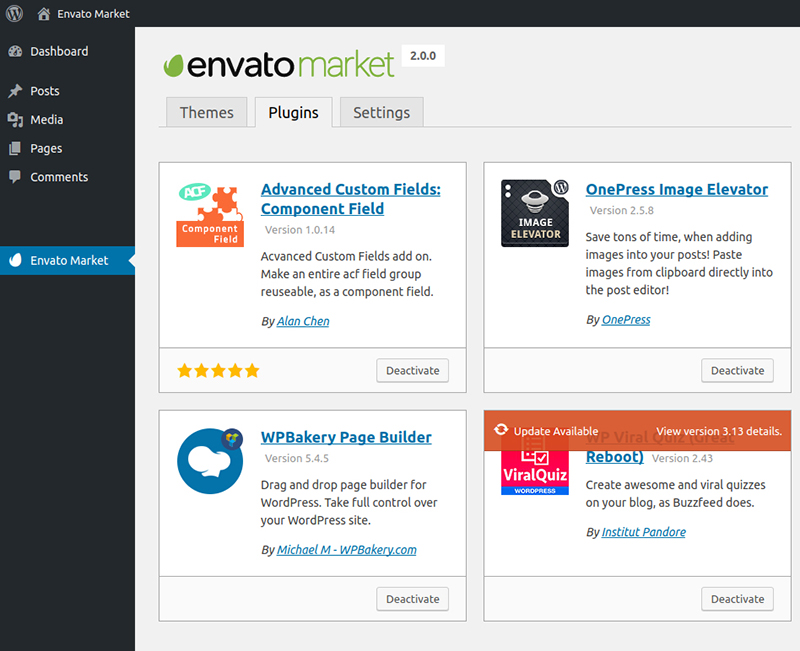Click the Comments speech bubble icon
The image size is (800, 651).
tap(15, 177)
